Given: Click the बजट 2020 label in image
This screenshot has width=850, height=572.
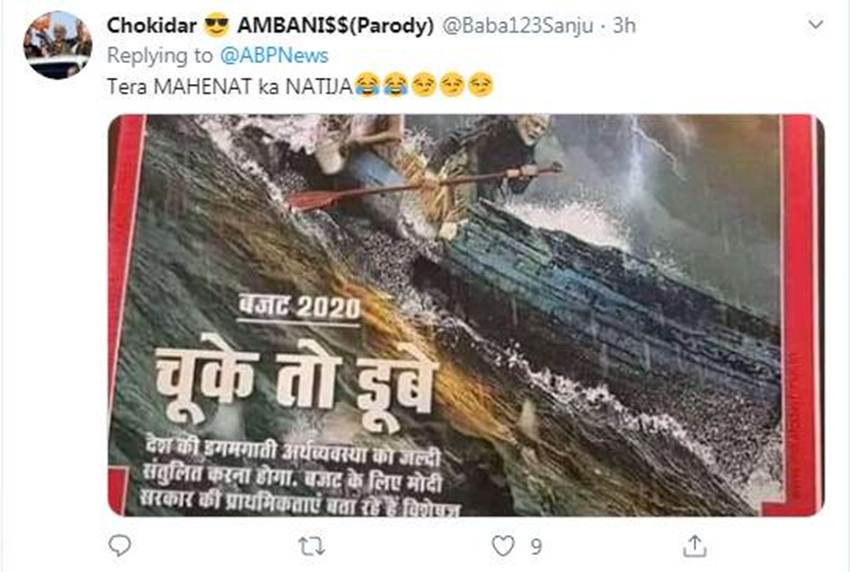Looking at the screenshot, I should tap(299, 308).
